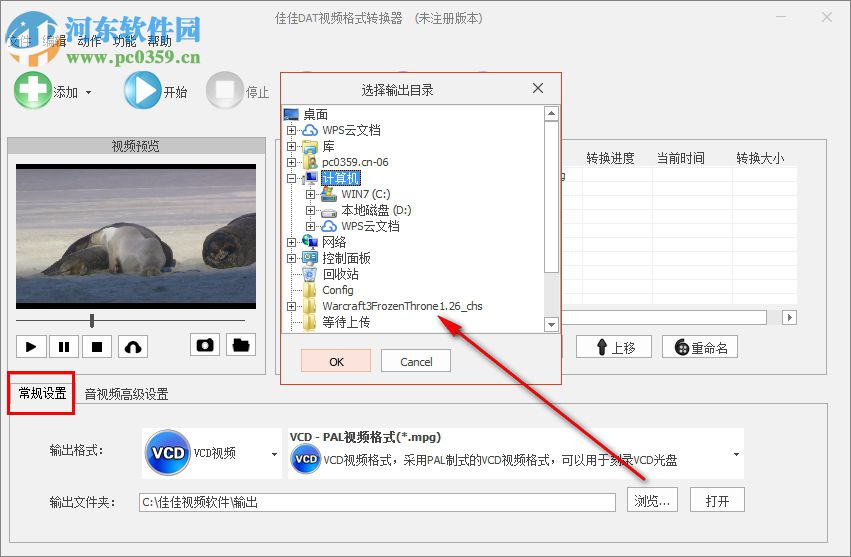Click the folder tree scroll up arrow
This screenshot has width=851, height=557.
coord(551,113)
